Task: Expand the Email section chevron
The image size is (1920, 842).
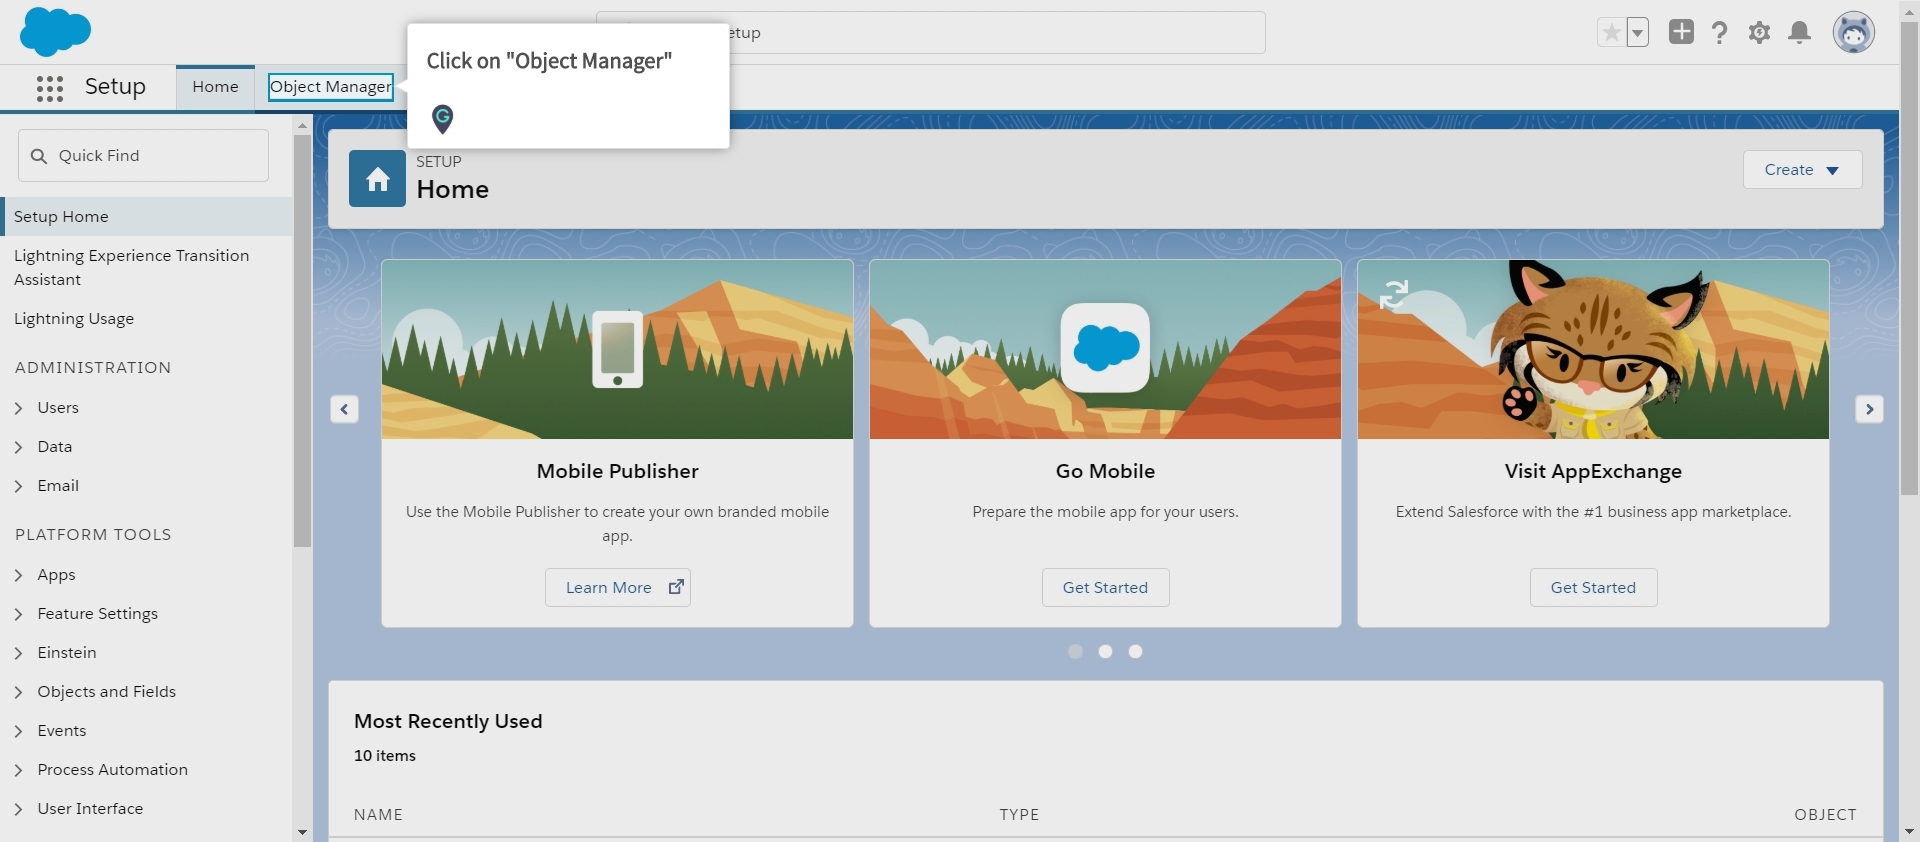Action: click(19, 486)
